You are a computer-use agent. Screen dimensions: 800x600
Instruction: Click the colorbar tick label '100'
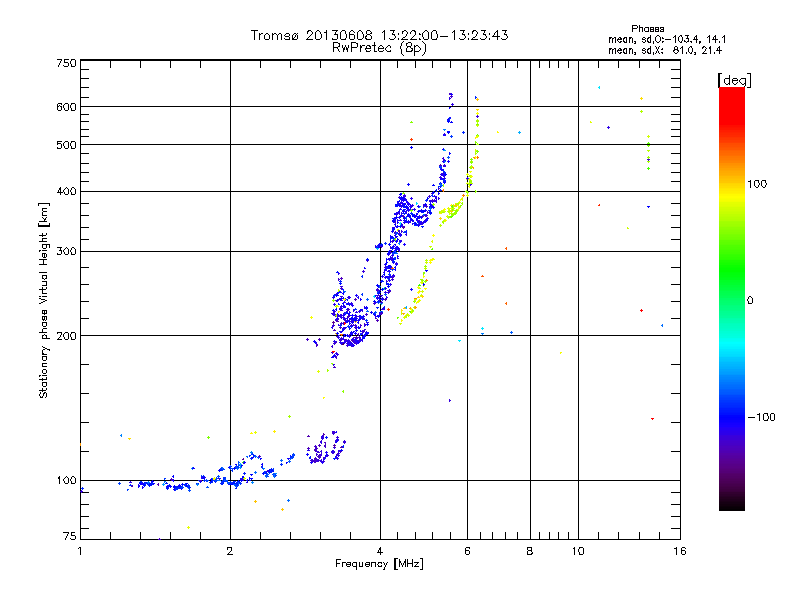tap(757, 184)
